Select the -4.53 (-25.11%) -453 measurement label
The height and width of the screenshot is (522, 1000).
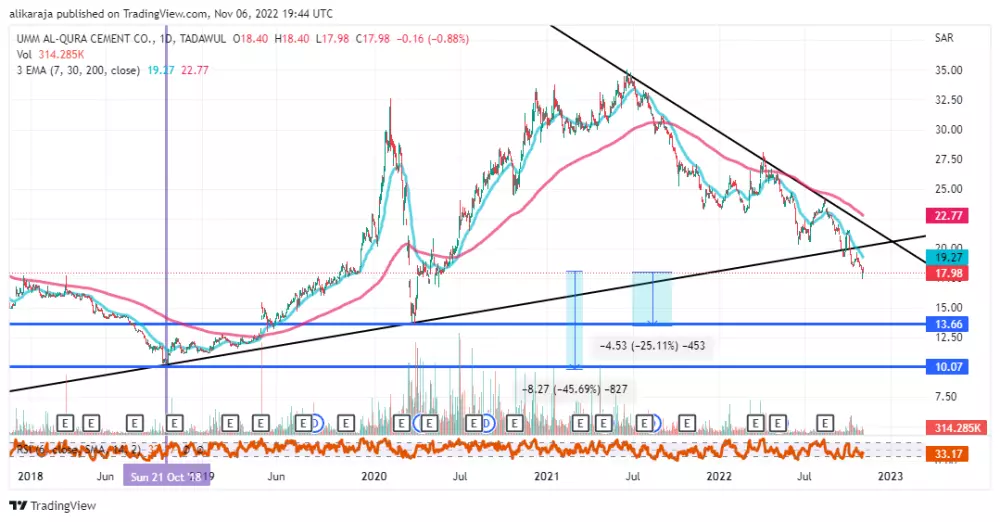click(652, 346)
